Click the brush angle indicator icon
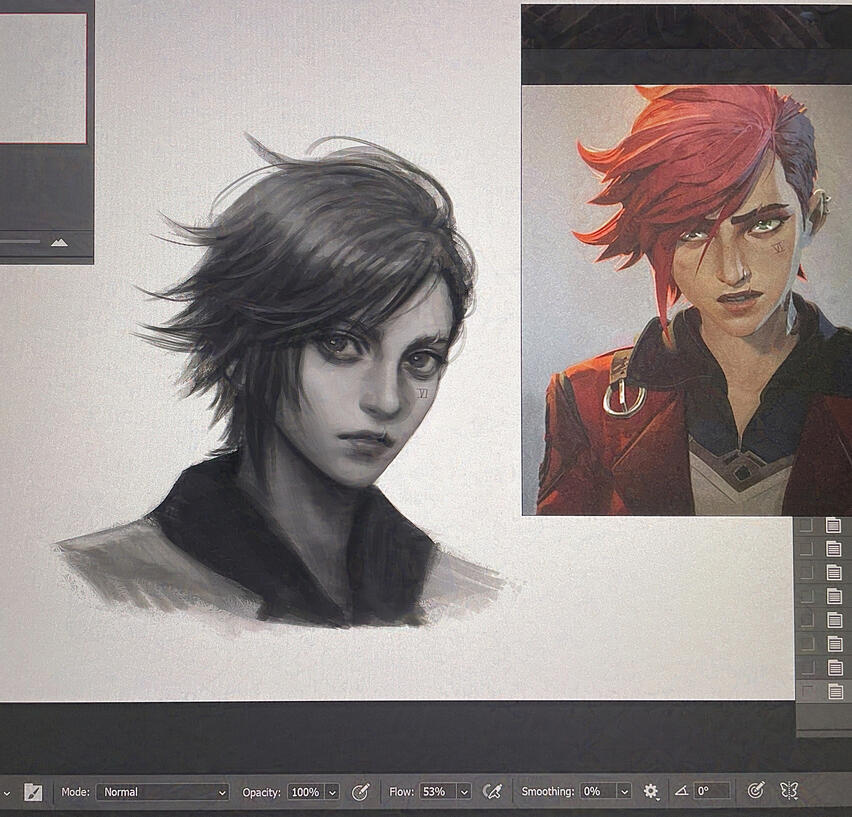The height and width of the screenshot is (817, 852). click(683, 791)
